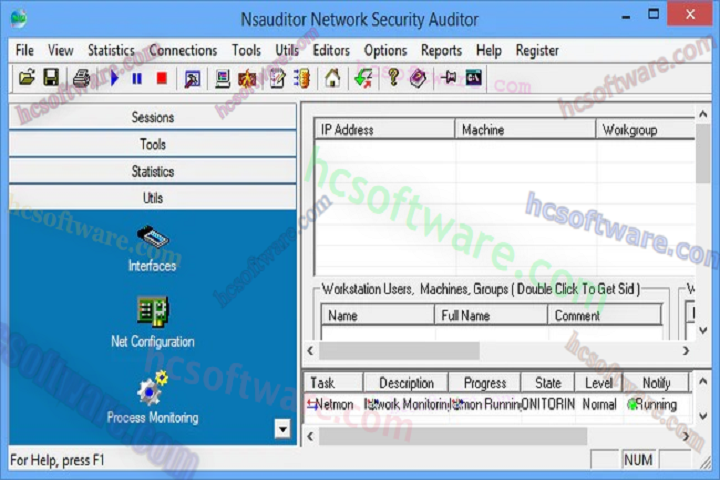Open the Process Monitoring utility
This screenshot has width=720, height=480.
click(152, 398)
